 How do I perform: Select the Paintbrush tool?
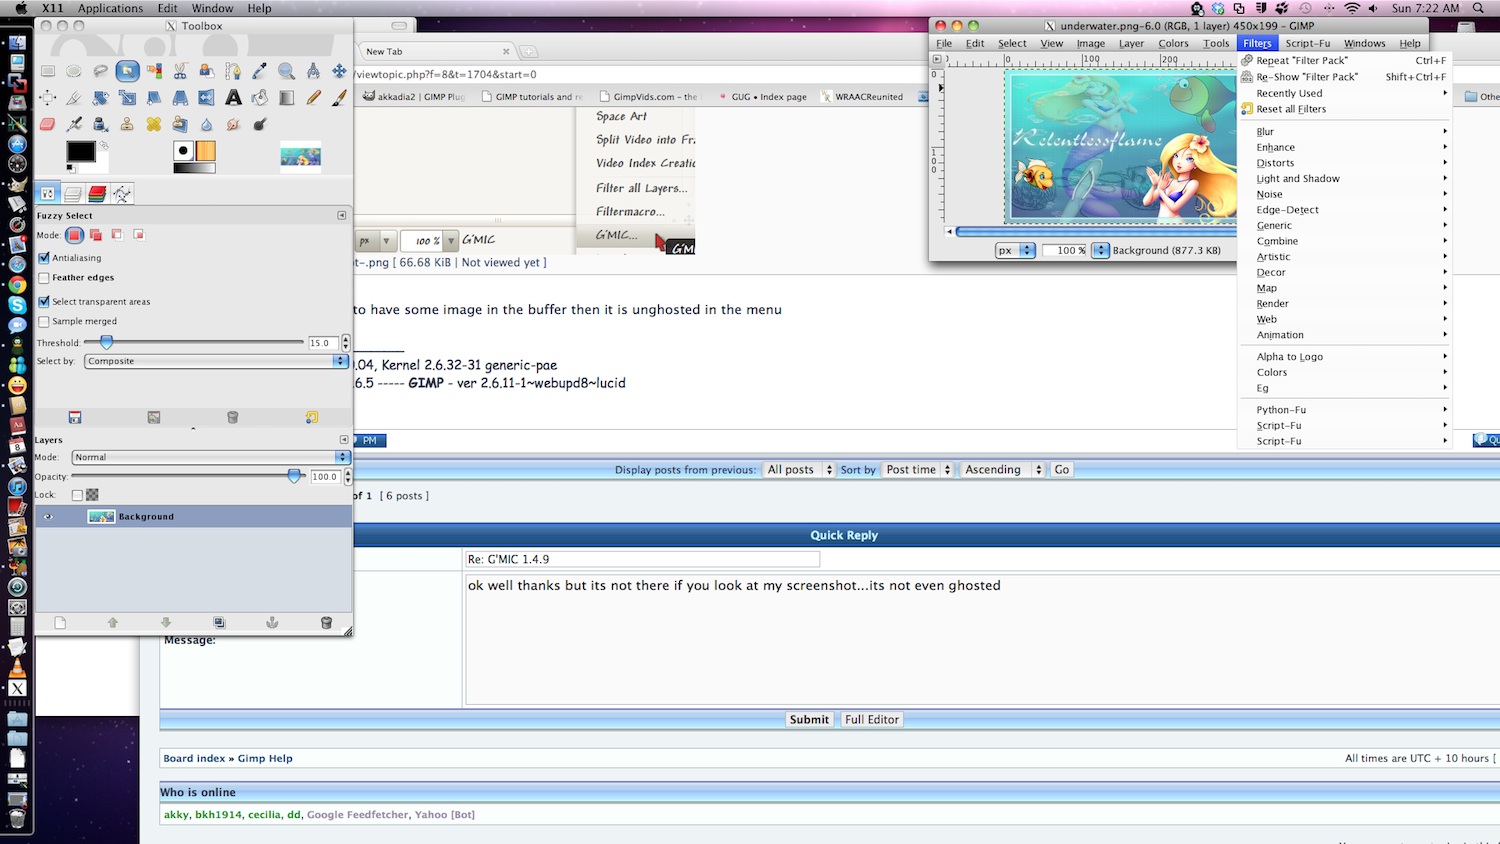(x=339, y=98)
